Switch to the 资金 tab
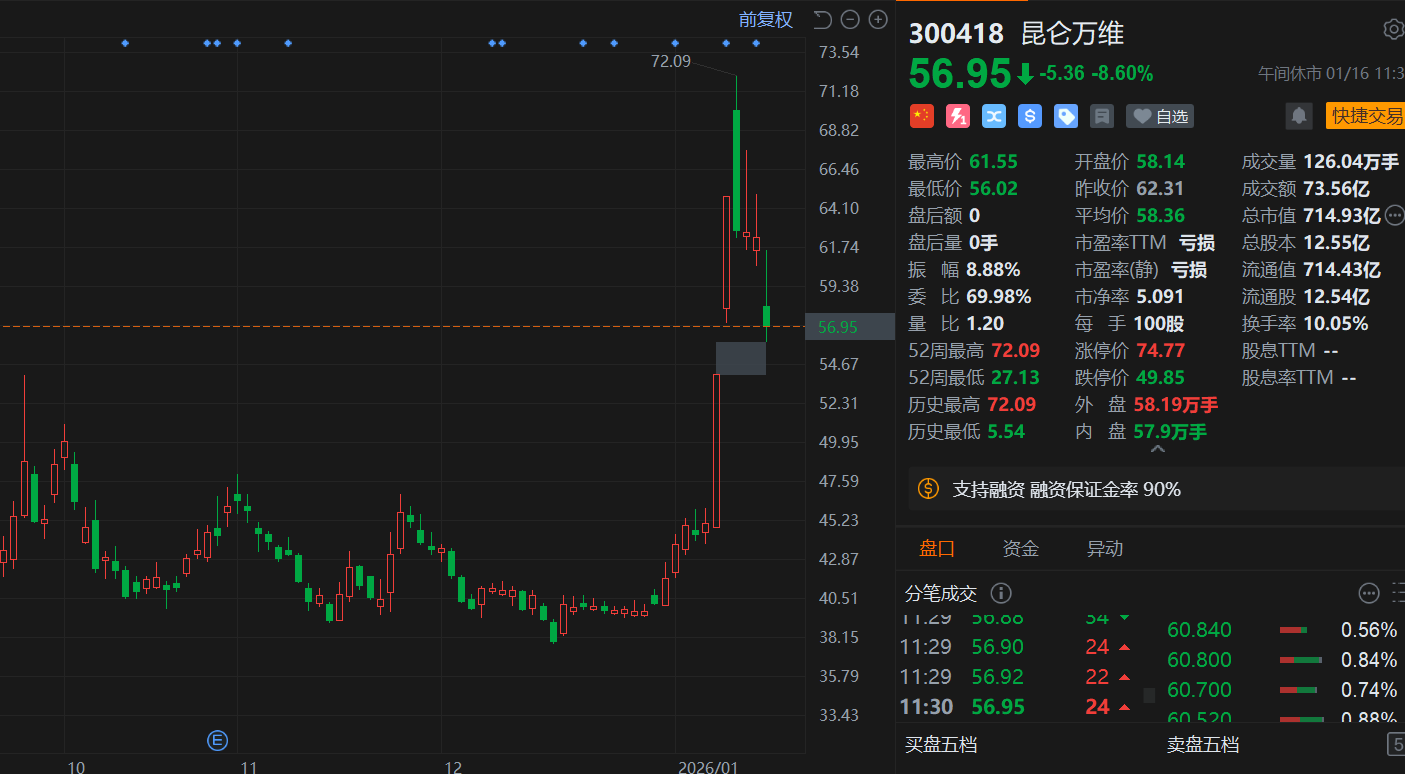Image resolution: width=1405 pixels, height=774 pixels. (x=1020, y=548)
